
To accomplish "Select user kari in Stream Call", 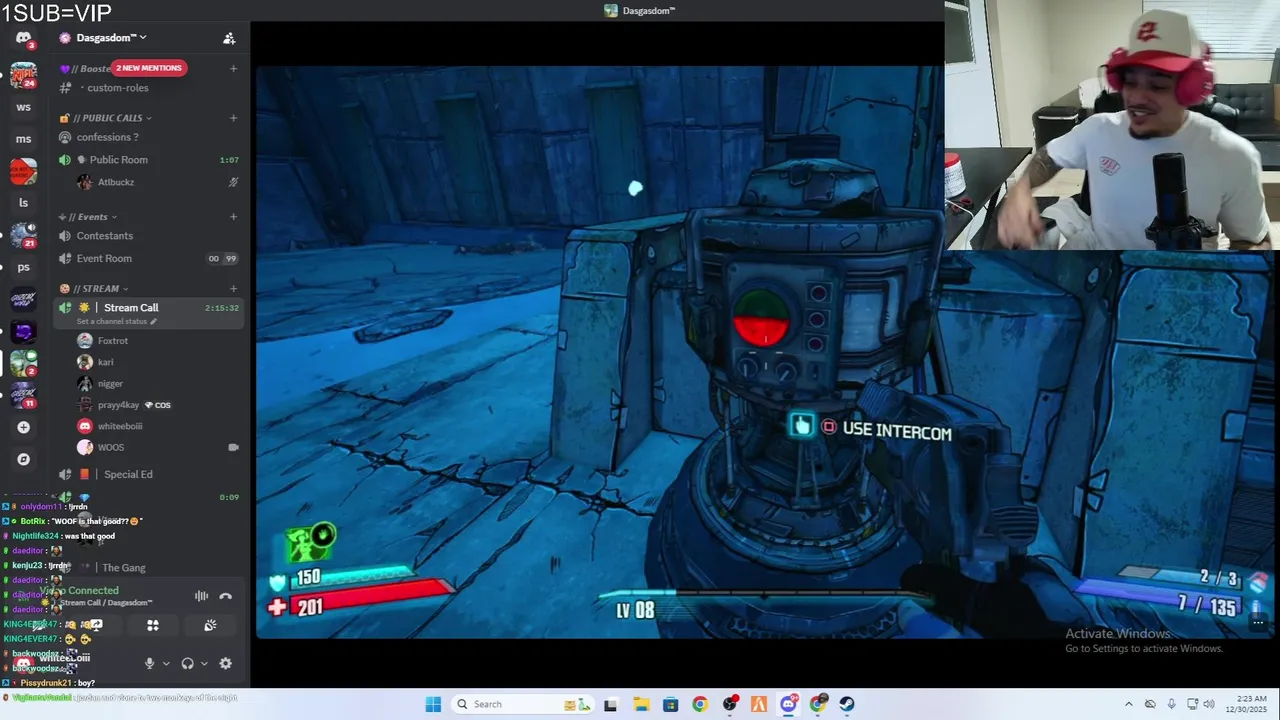I will (158, 362).
